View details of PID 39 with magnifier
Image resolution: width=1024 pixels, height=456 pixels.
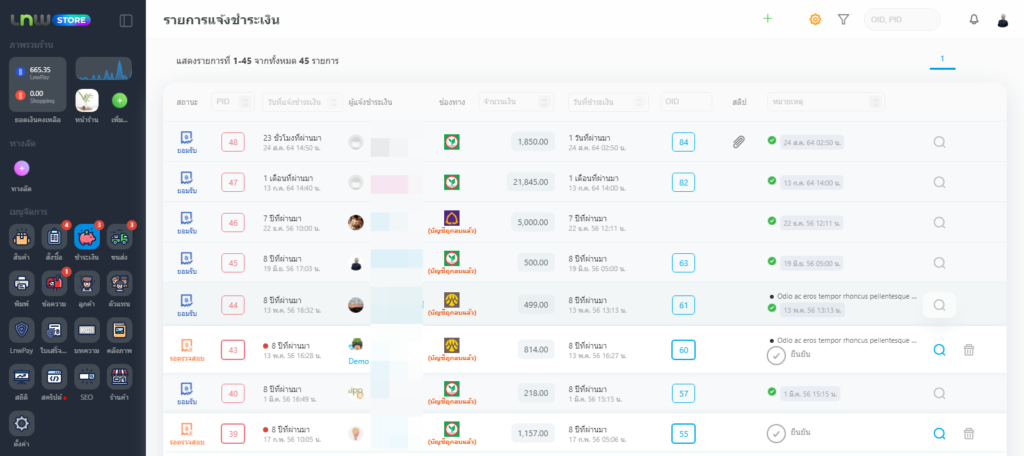tap(939, 433)
